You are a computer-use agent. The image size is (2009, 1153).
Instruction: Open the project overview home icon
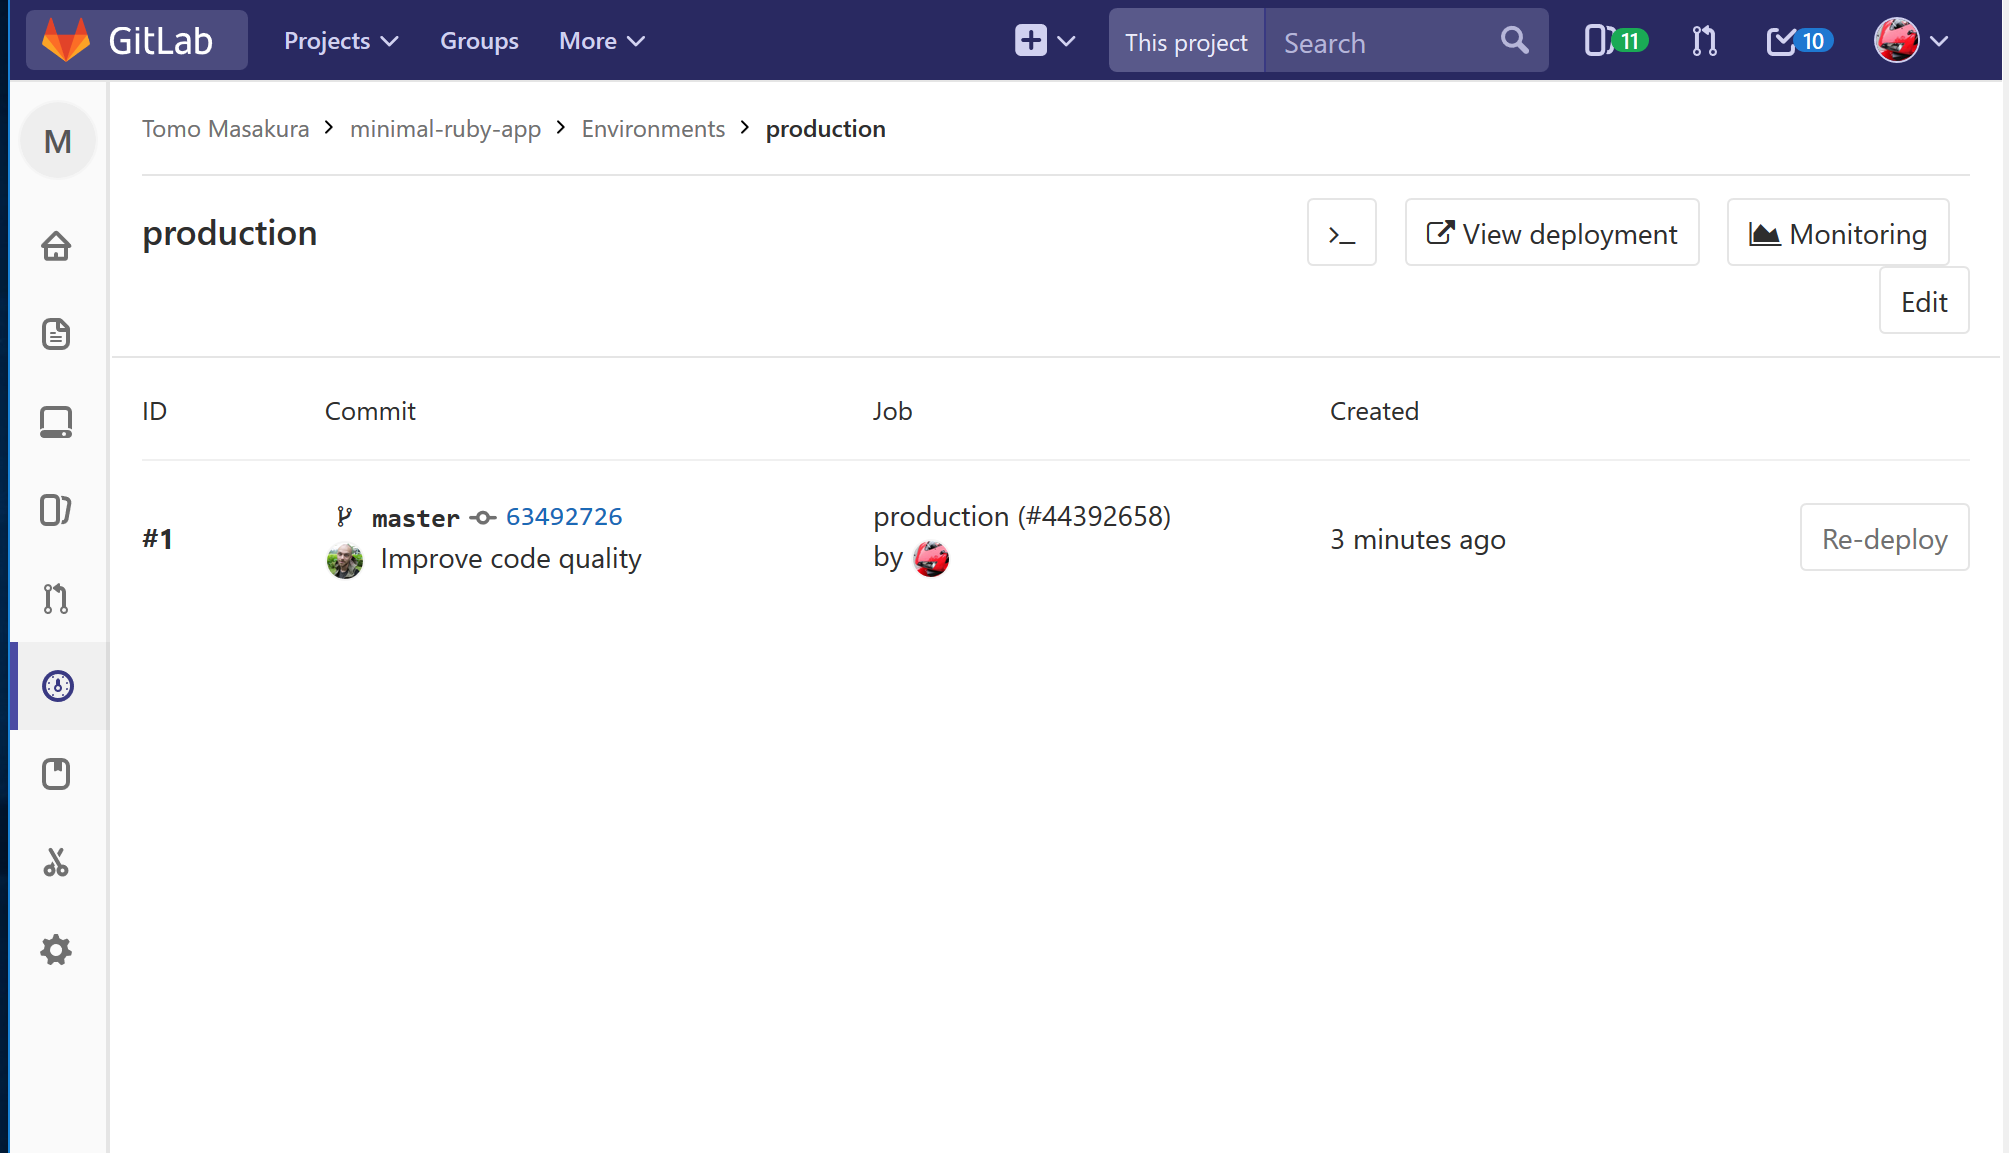56,246
